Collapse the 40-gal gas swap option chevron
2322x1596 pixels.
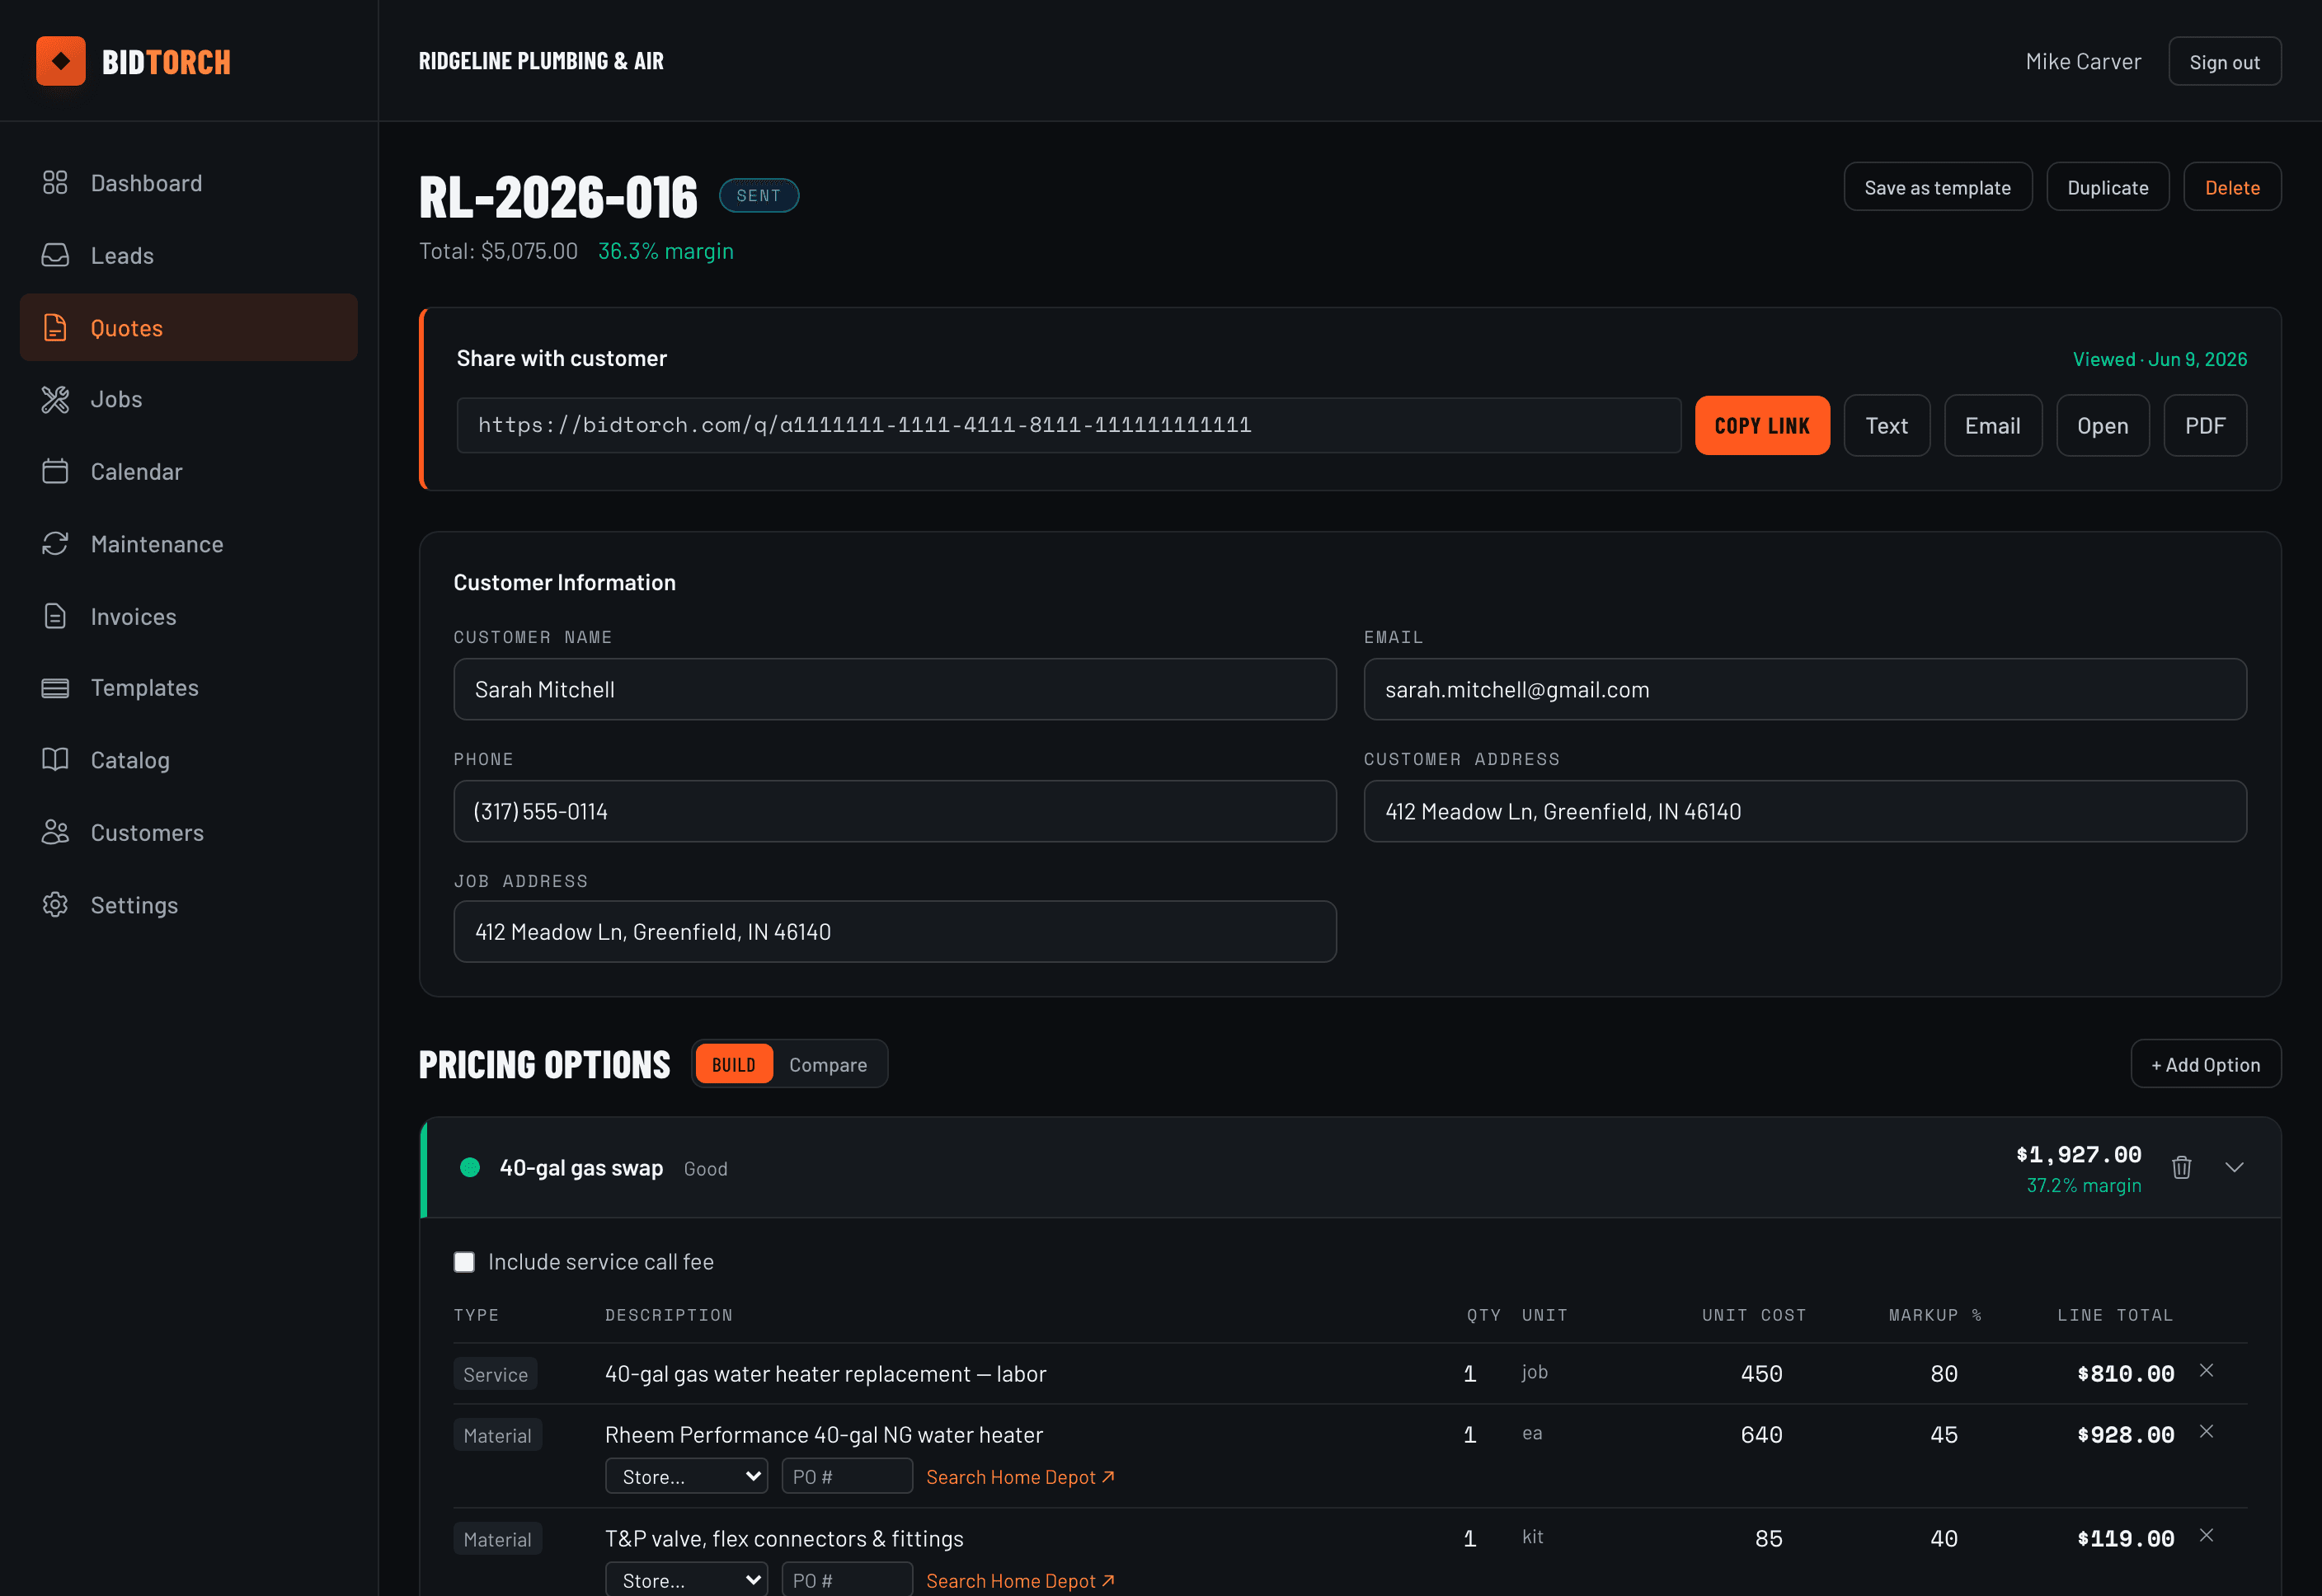tap(2235, 1167)
